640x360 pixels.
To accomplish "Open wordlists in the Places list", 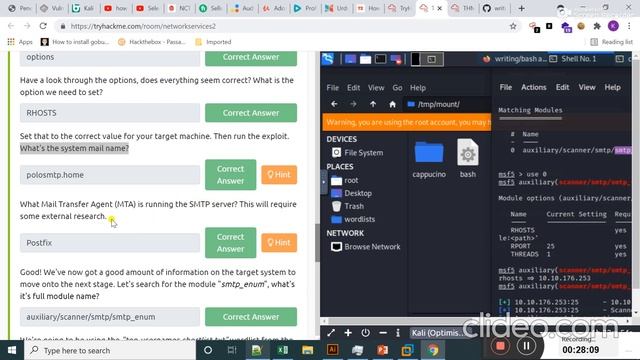I will [x=353, y=219].
